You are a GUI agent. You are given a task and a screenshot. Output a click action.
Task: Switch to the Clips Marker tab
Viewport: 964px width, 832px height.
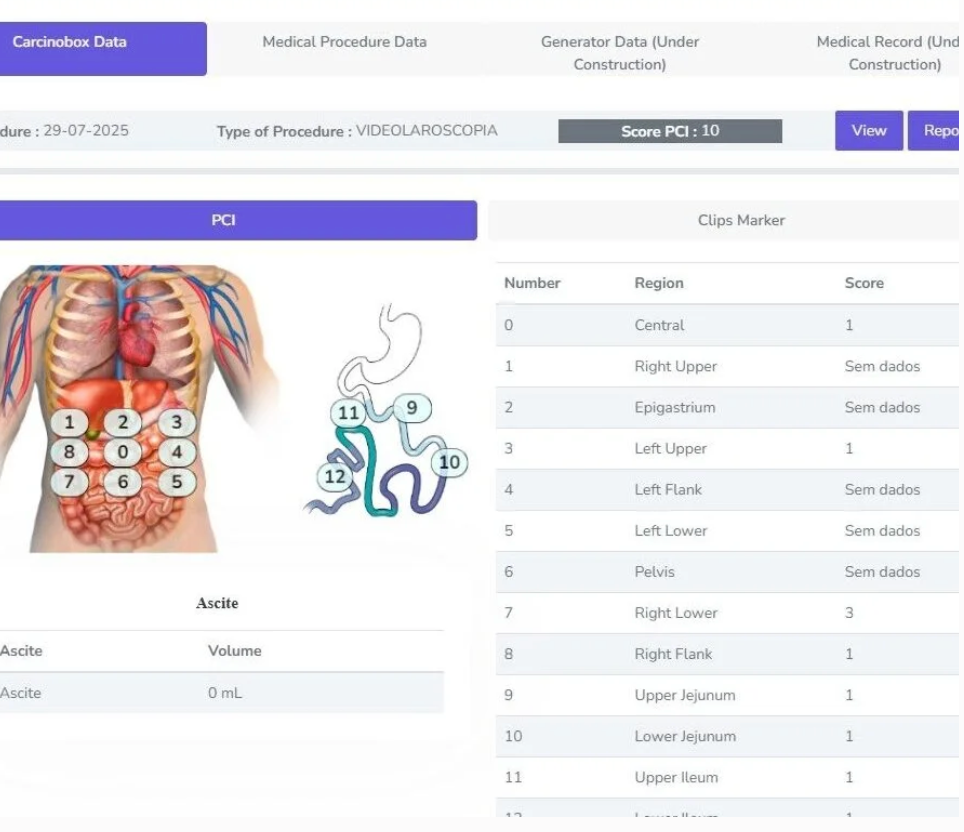point(741,220)
